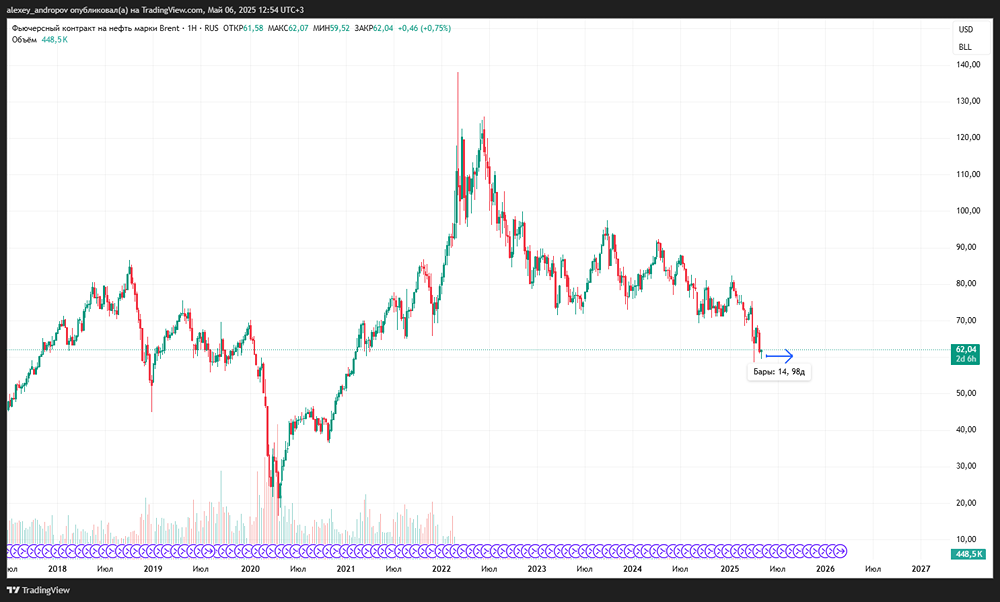This screenshot has width=1000, height=602.
Task: Click the 2022 time axis label
Action: (441, 569)
